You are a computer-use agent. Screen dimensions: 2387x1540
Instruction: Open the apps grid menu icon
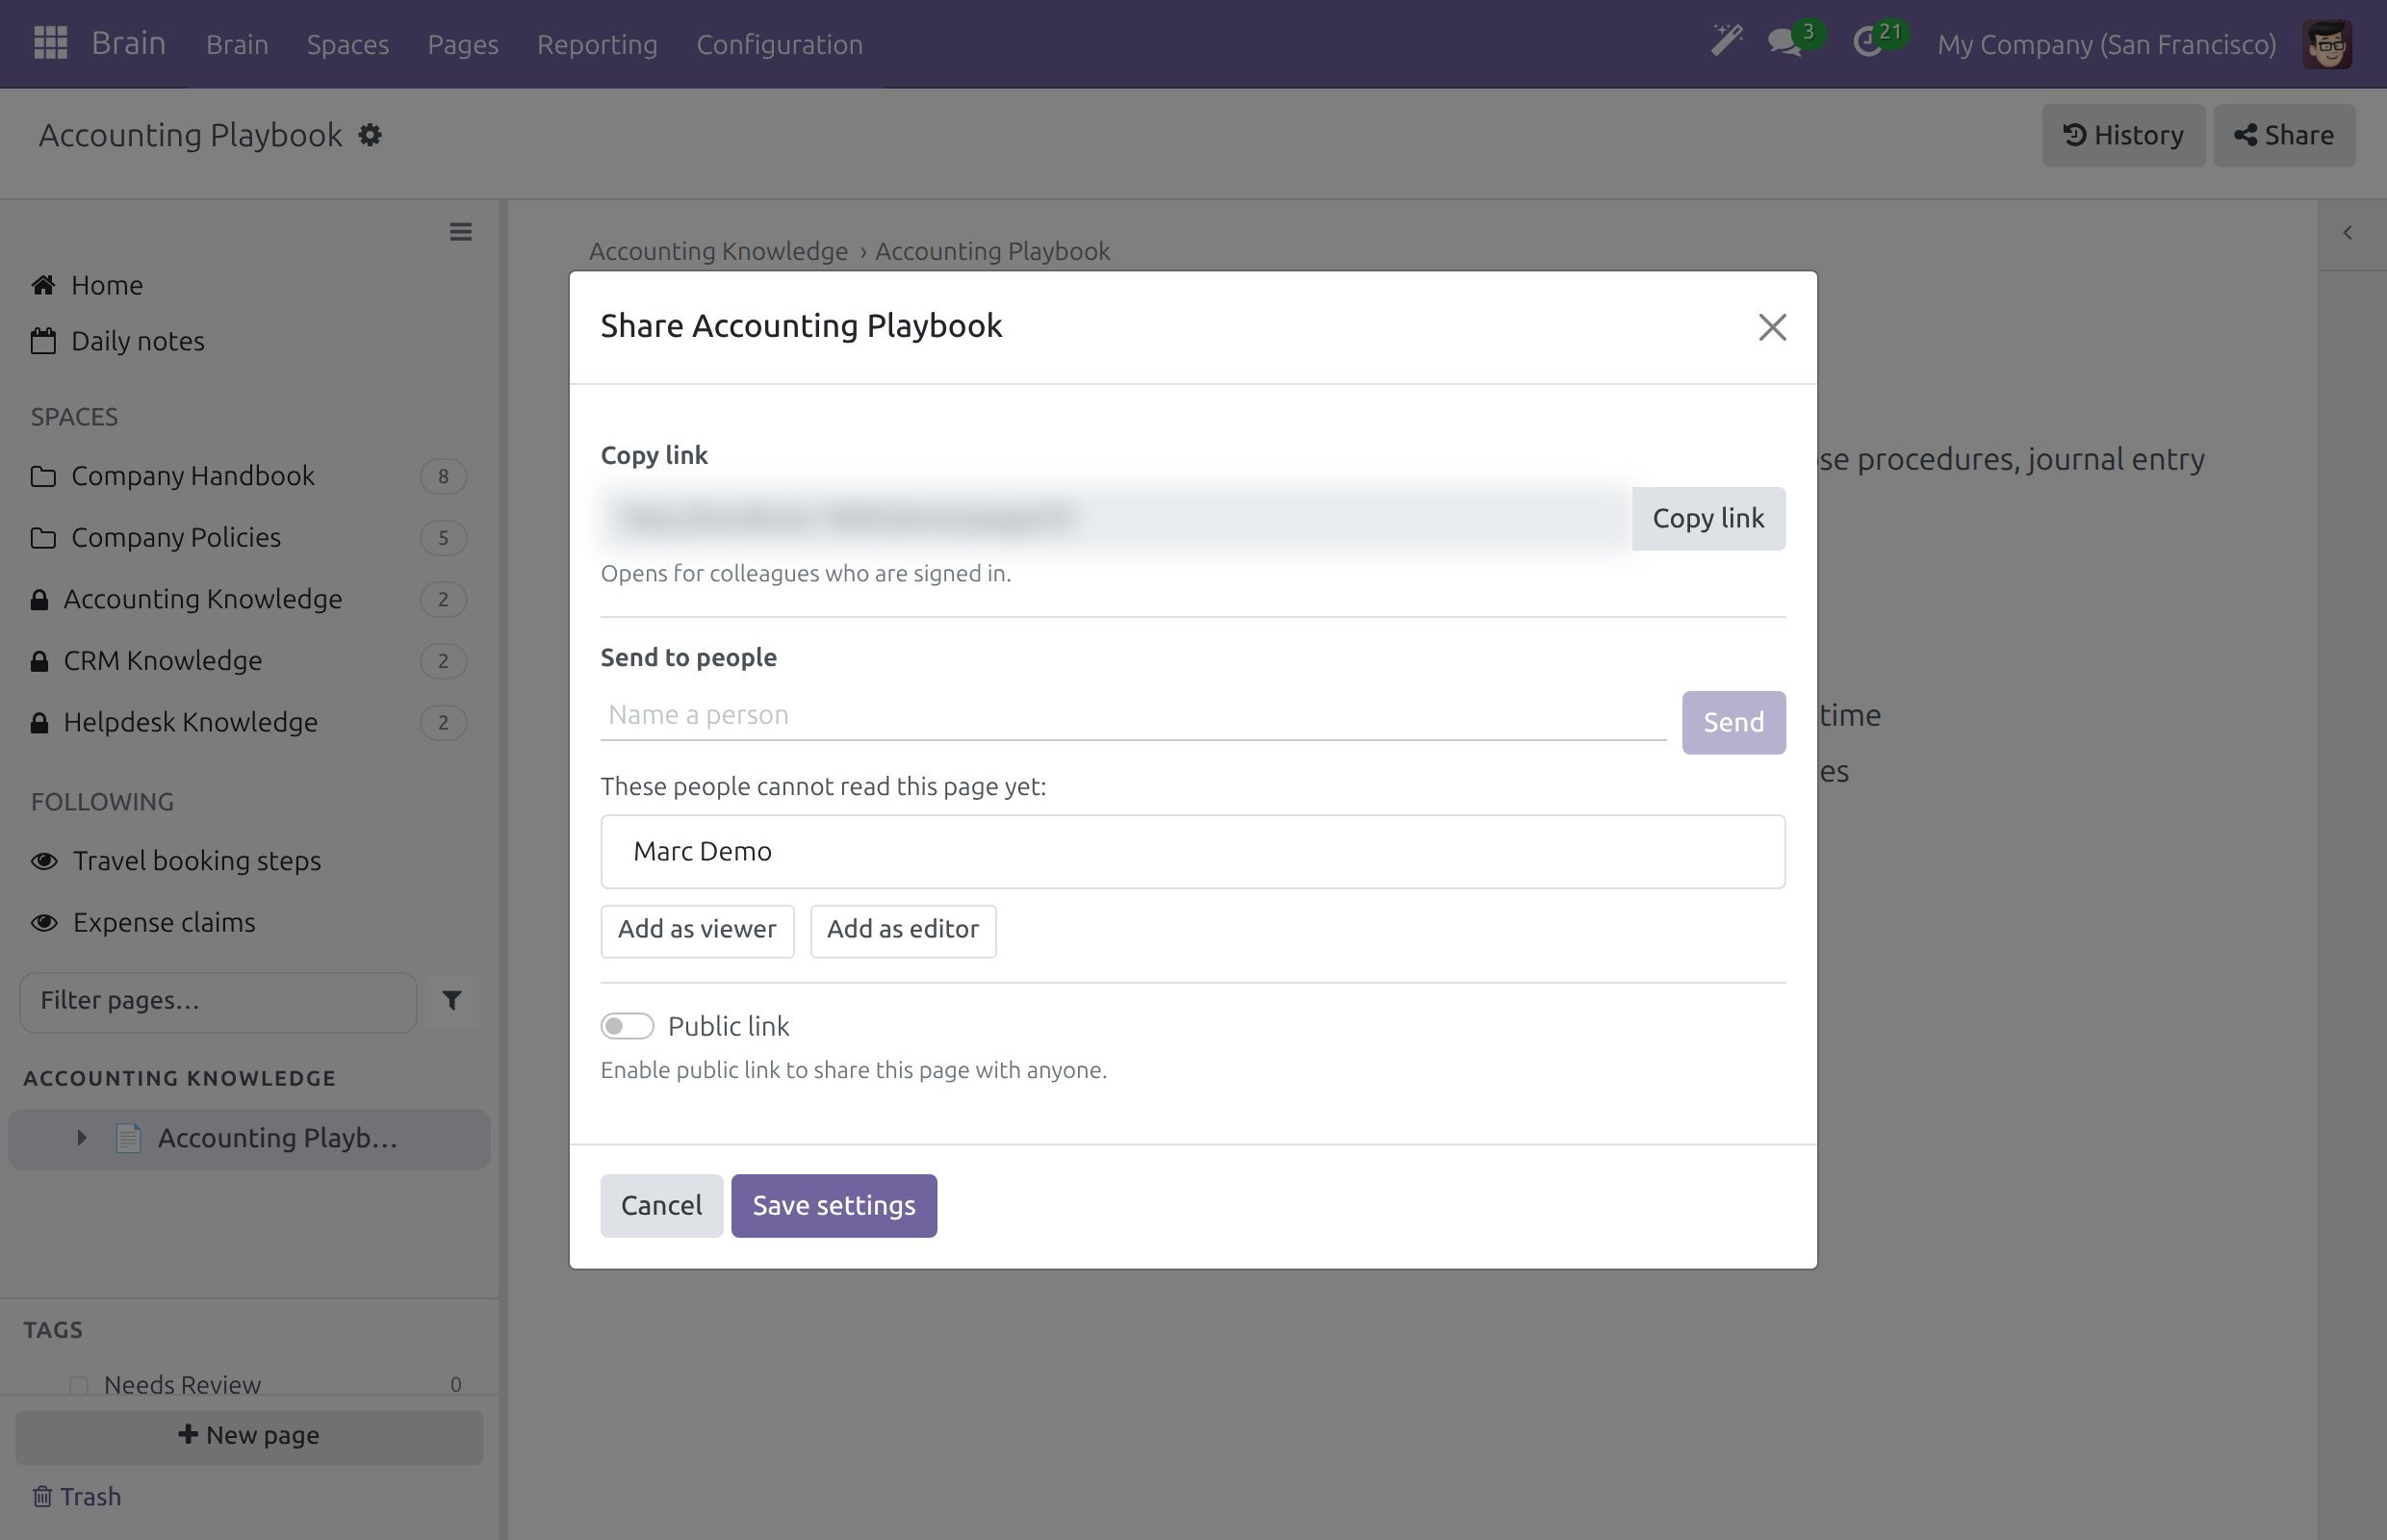pos(50,43)
